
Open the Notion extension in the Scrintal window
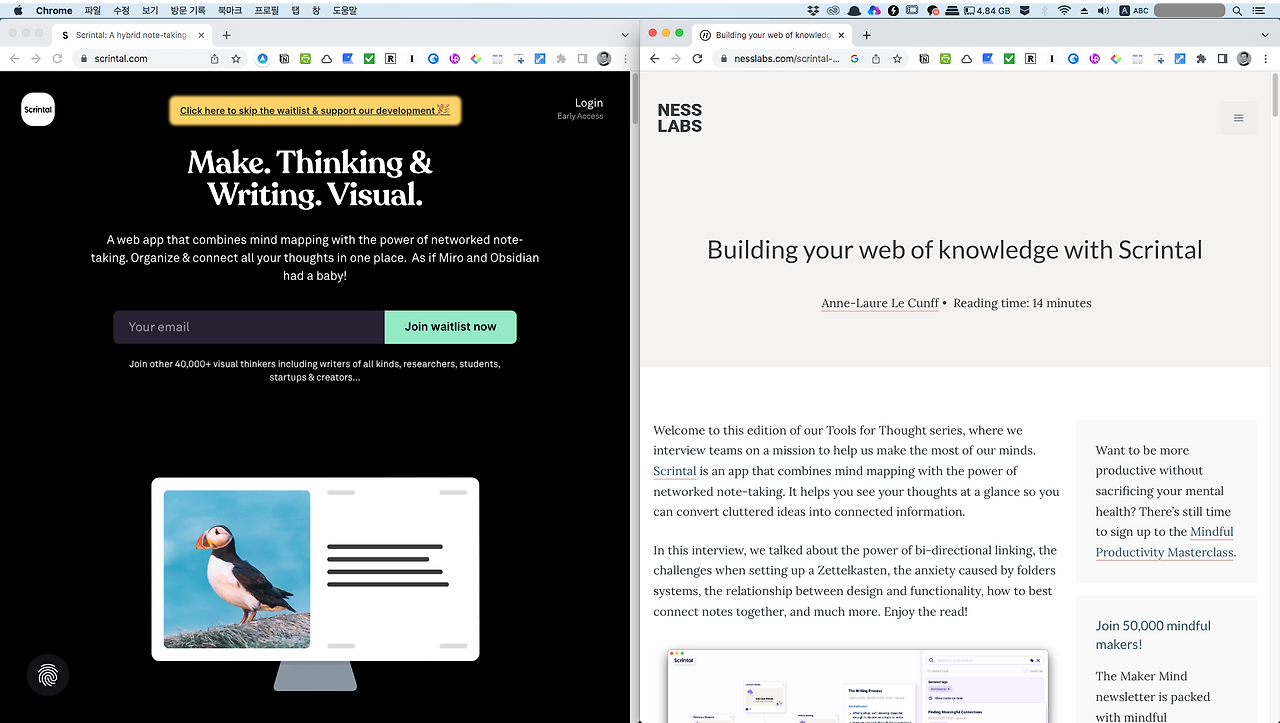click(284, 59)
